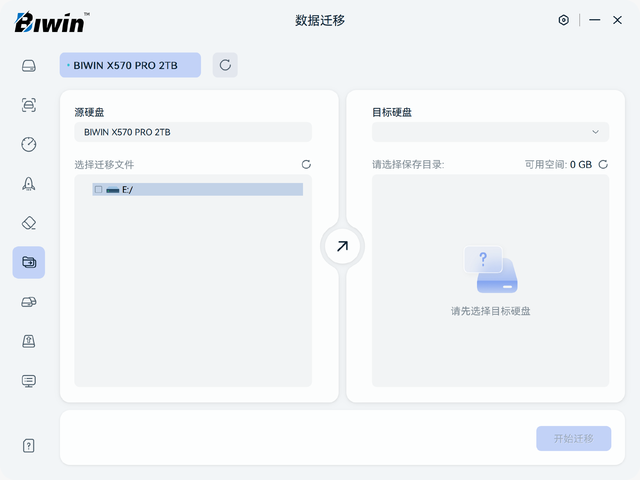Click the E:/ drive icon
640x480 pixels.
click(x=113, y=190)
